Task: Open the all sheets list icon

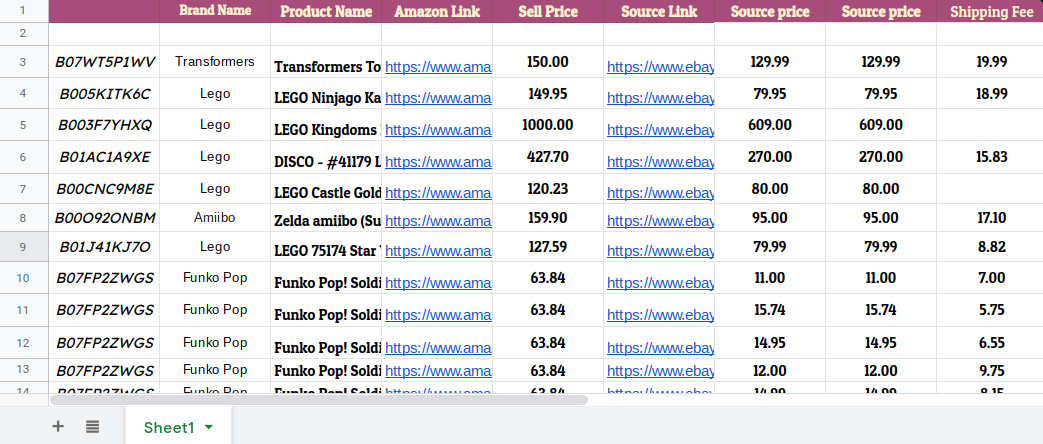Action: [92, 427]
